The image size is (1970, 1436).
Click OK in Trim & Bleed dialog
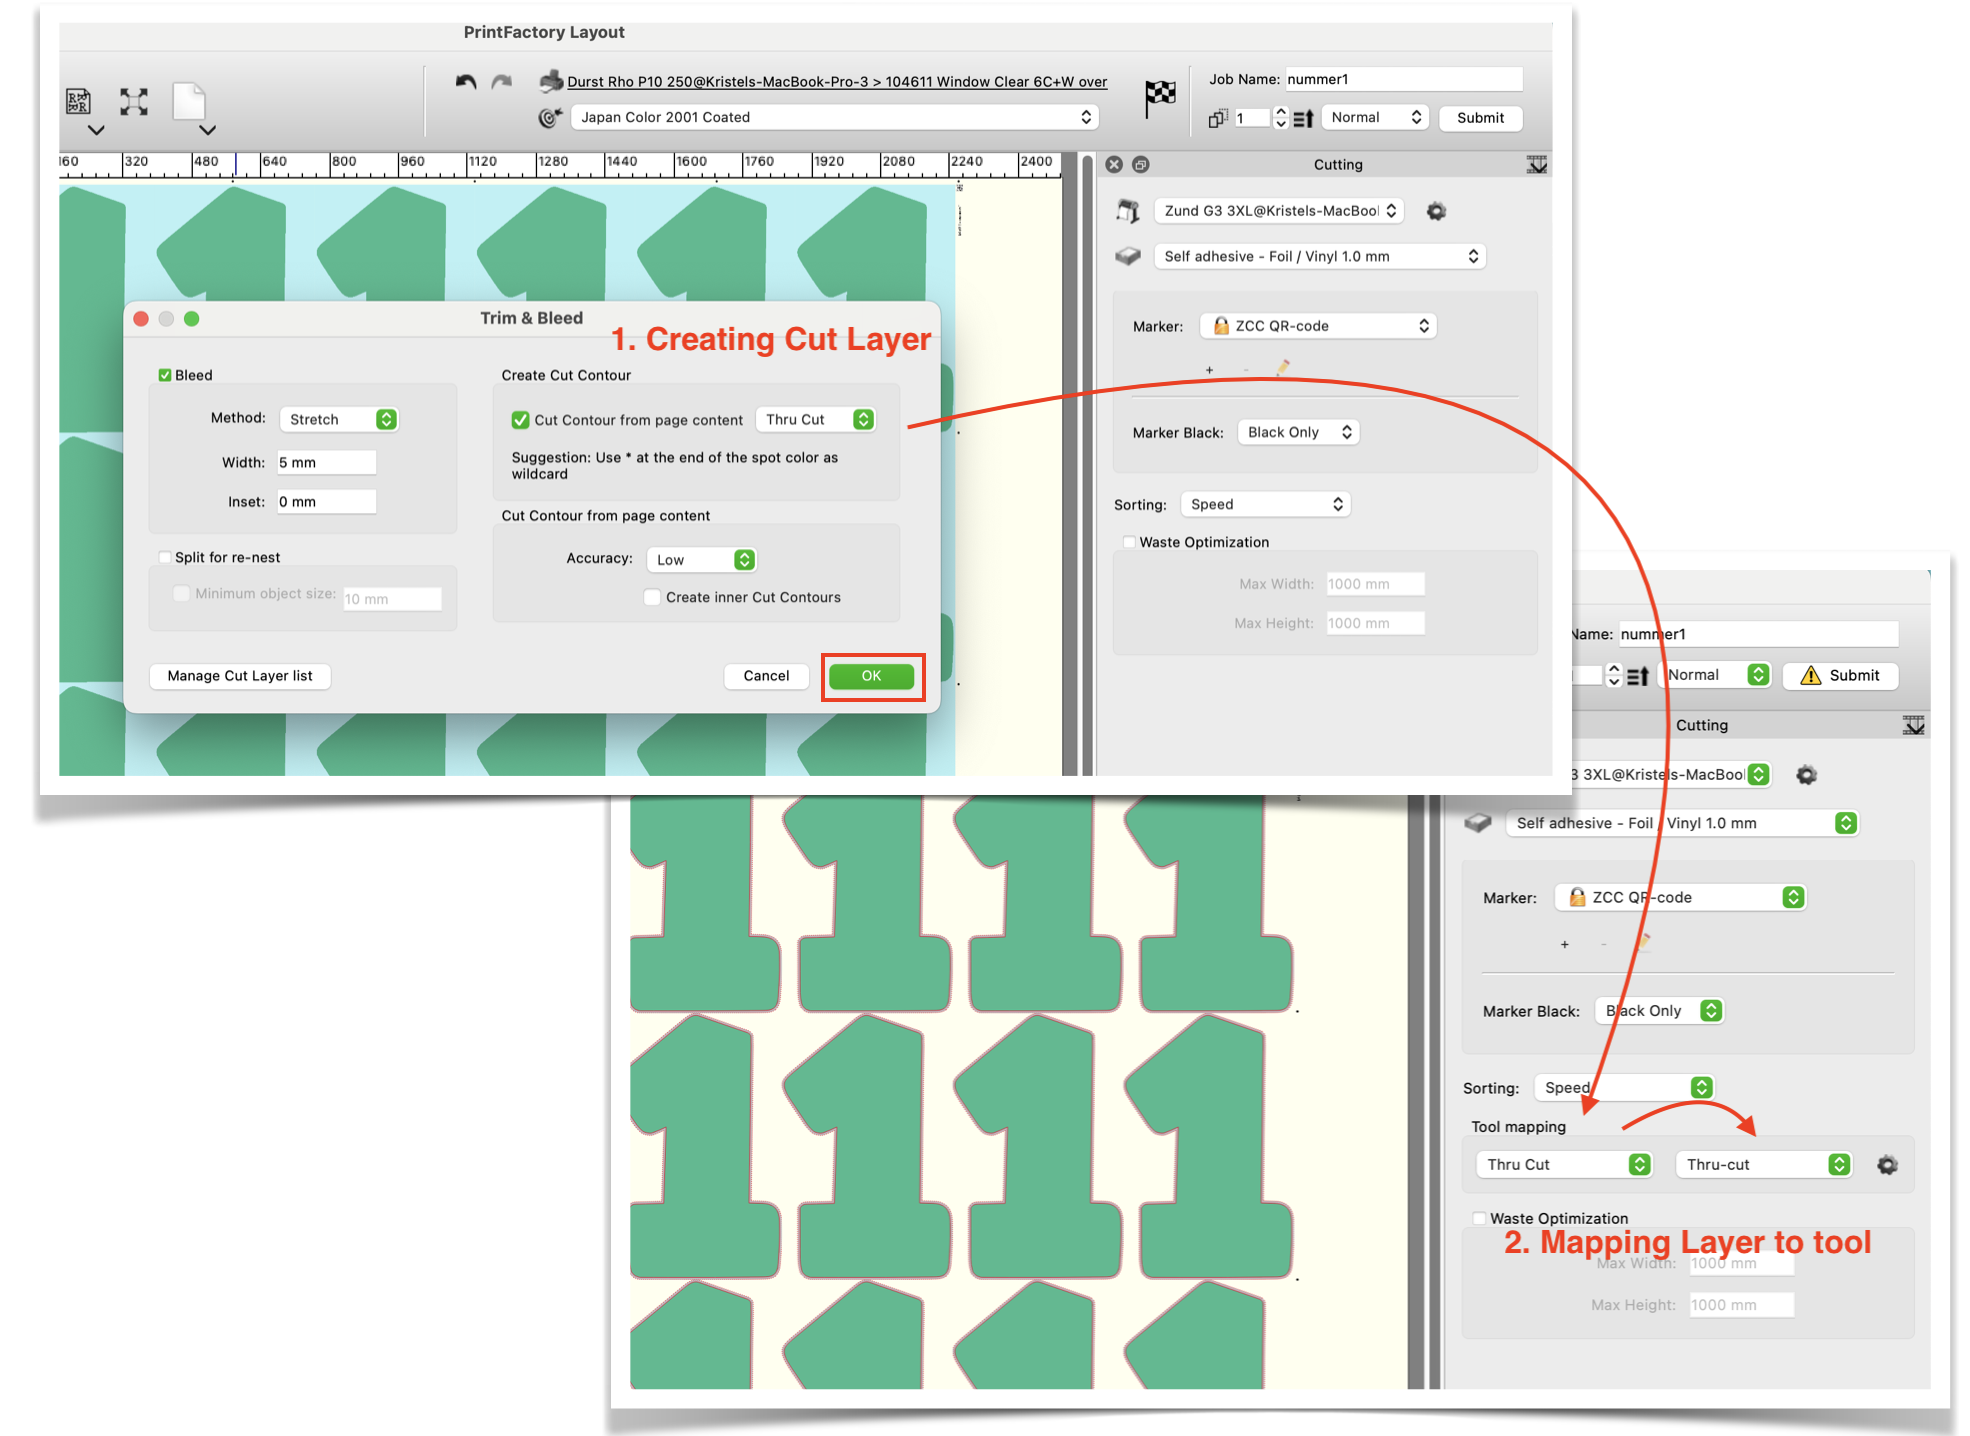(x=871, y=676)
